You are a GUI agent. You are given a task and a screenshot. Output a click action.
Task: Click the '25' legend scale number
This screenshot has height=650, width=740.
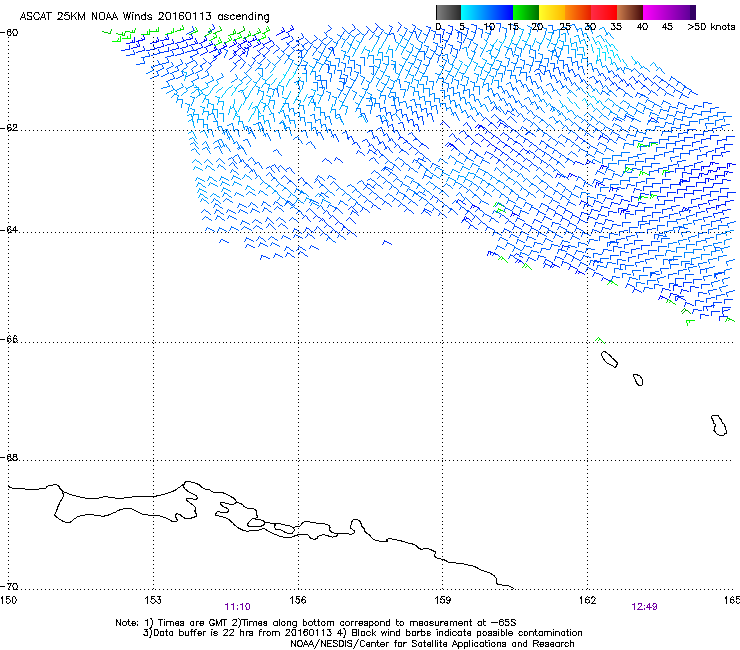point(565,27)
